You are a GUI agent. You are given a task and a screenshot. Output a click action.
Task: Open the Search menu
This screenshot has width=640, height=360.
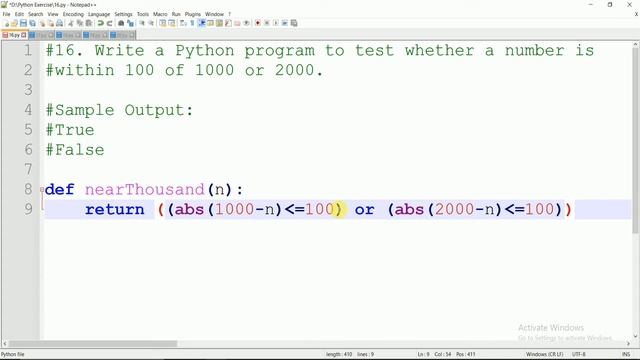[36, 14]
